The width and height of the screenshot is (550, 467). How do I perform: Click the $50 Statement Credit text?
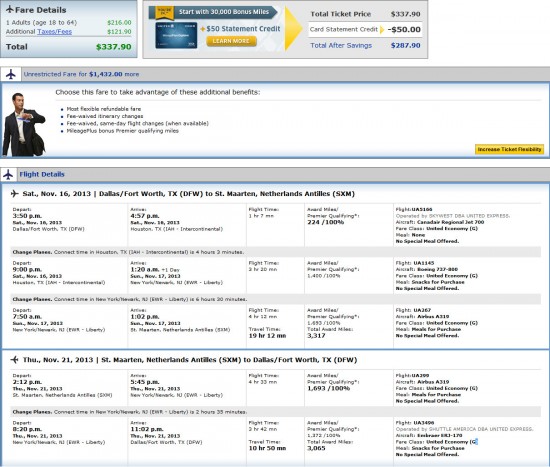[243, 29]
